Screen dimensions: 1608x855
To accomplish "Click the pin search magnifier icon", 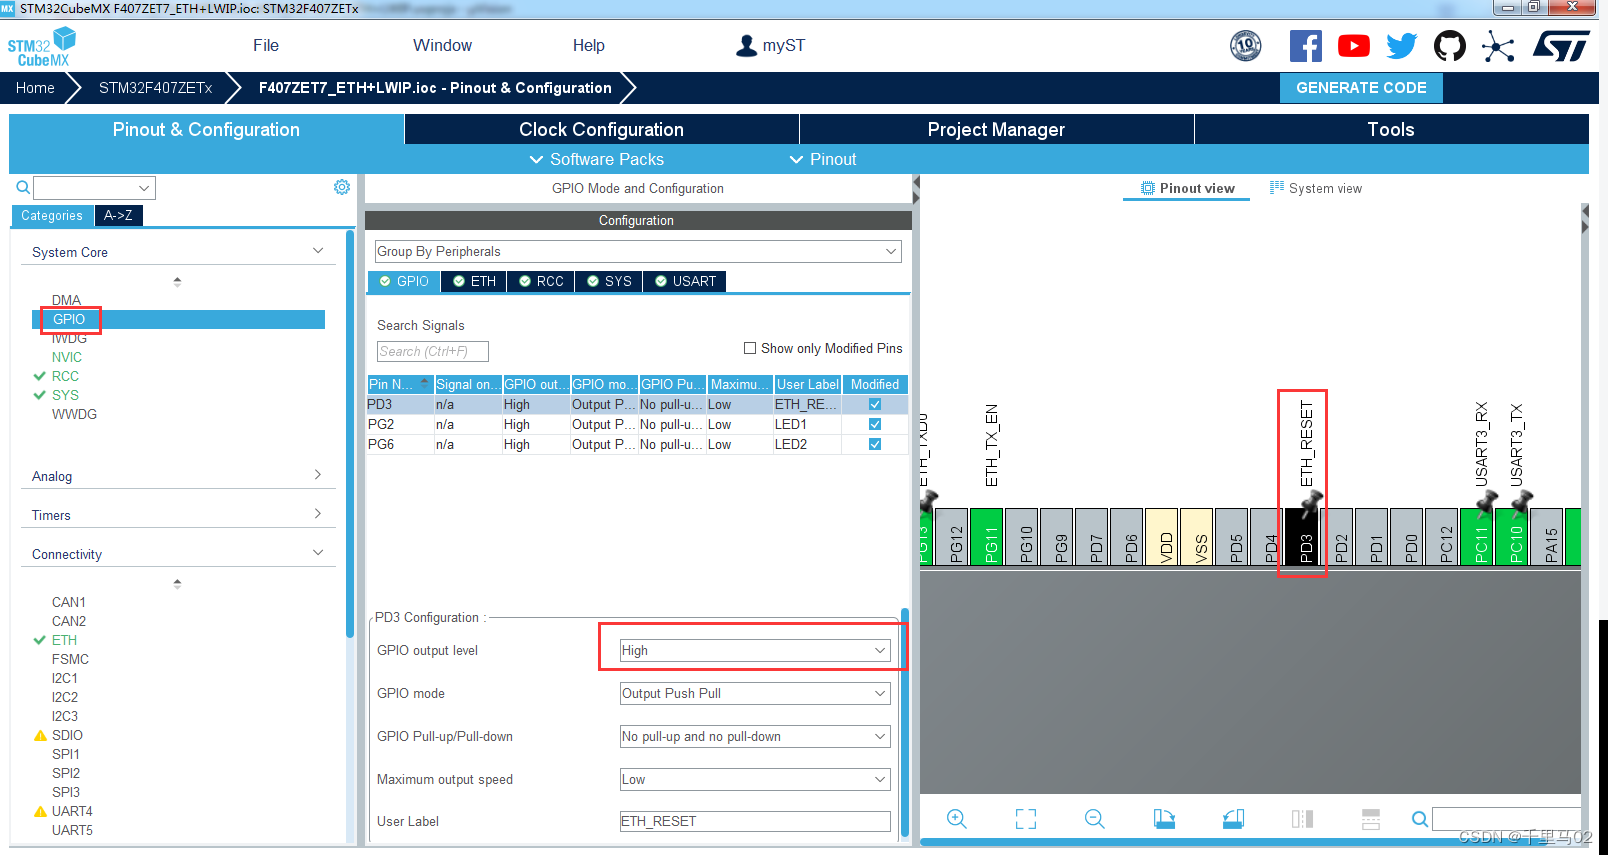I will 1420,819.
